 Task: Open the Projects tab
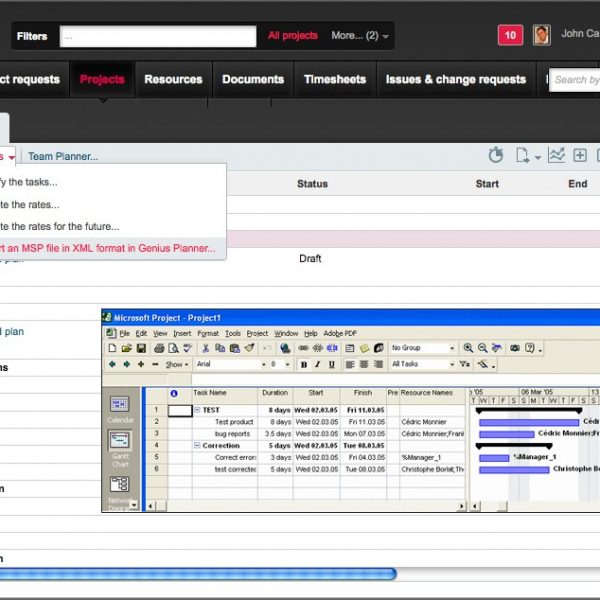tap(102, 79)
